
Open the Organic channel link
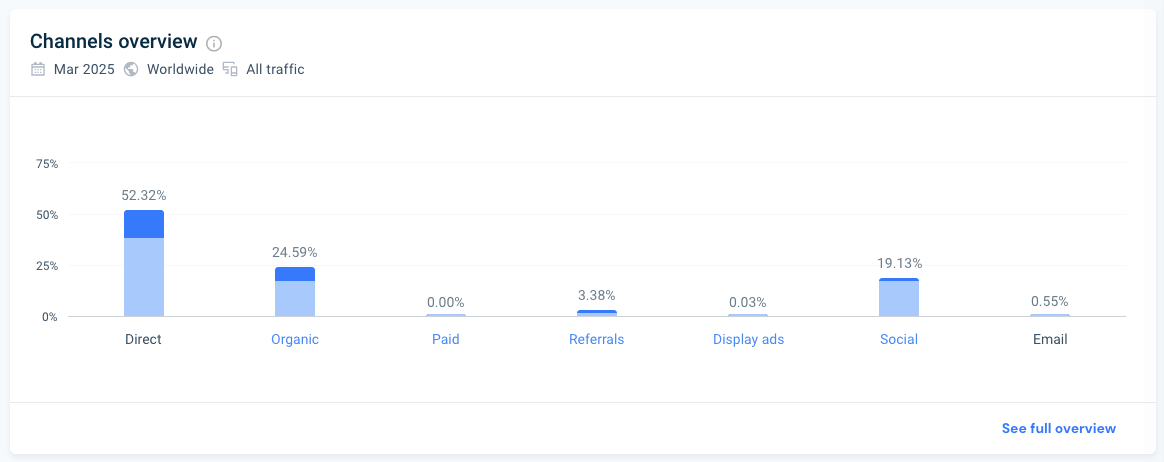point(295,339)
